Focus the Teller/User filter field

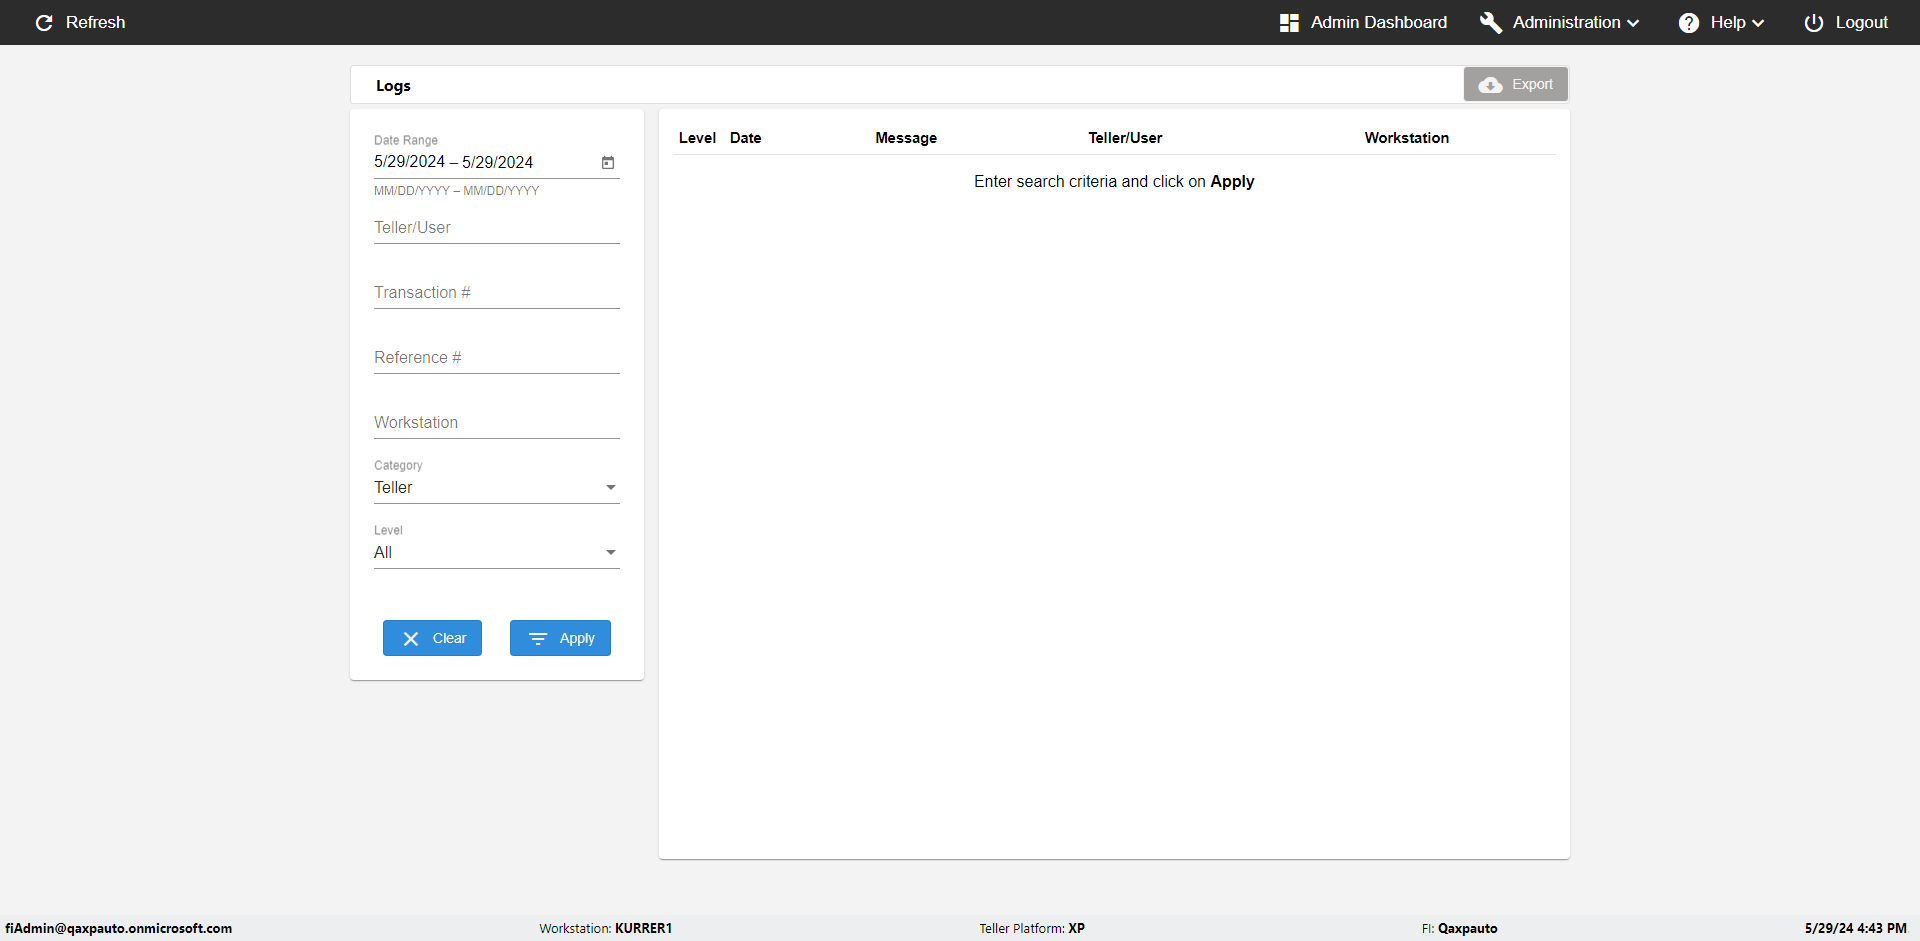coord(497,228)
